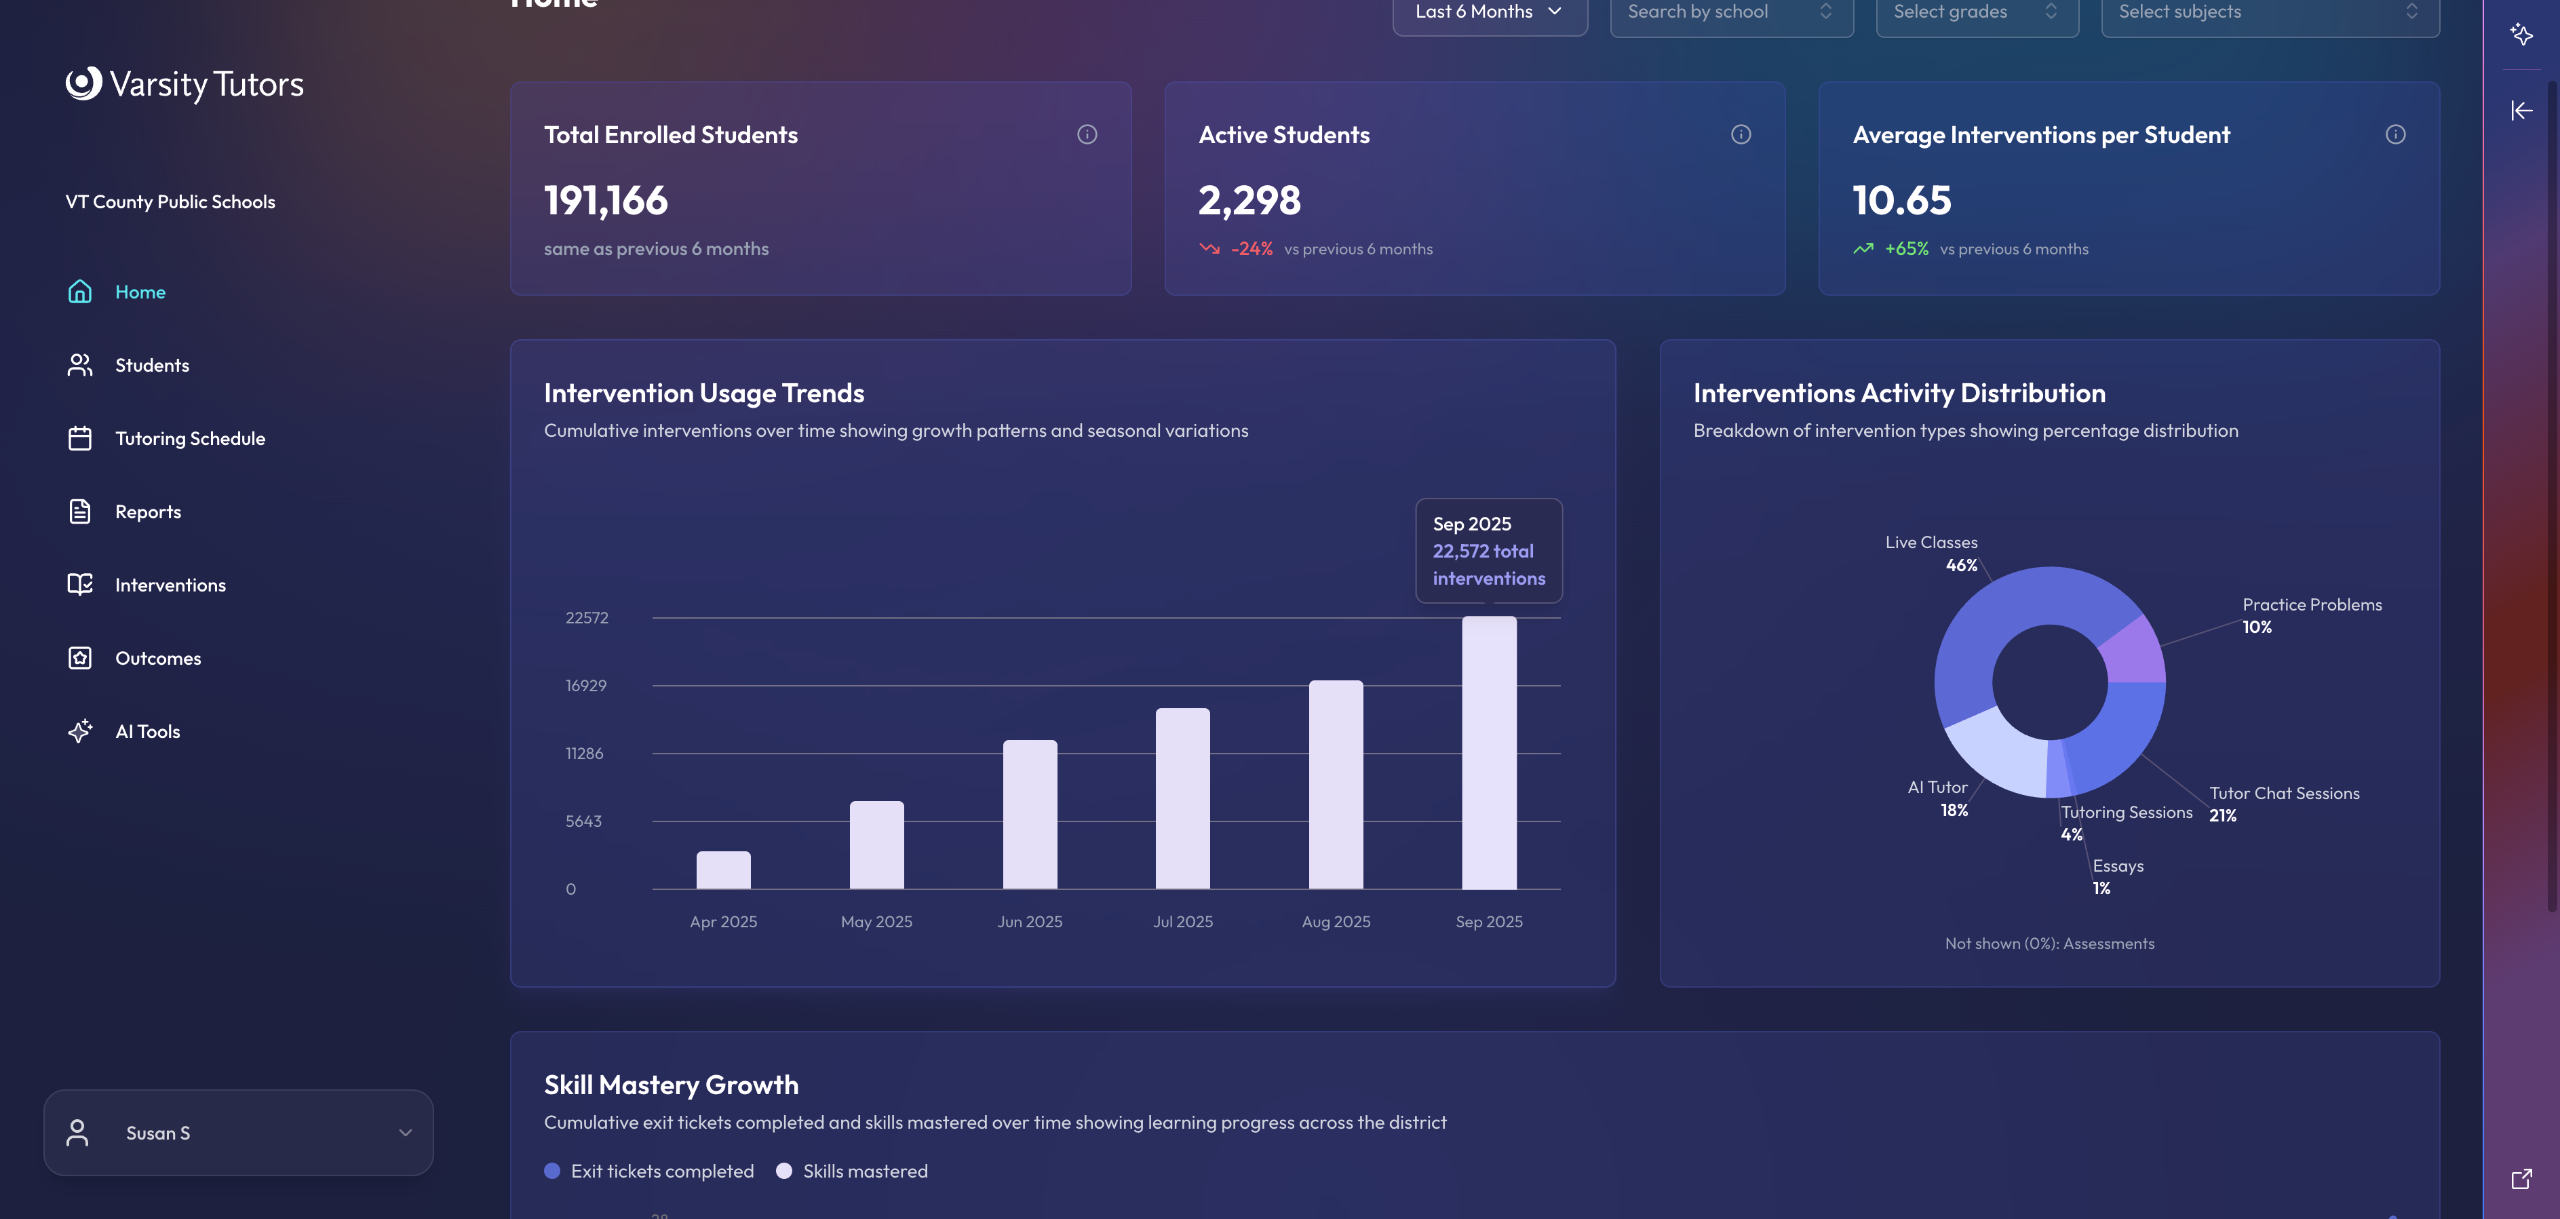
Task: Expand the Susan S account menu
Action: 405,1133
